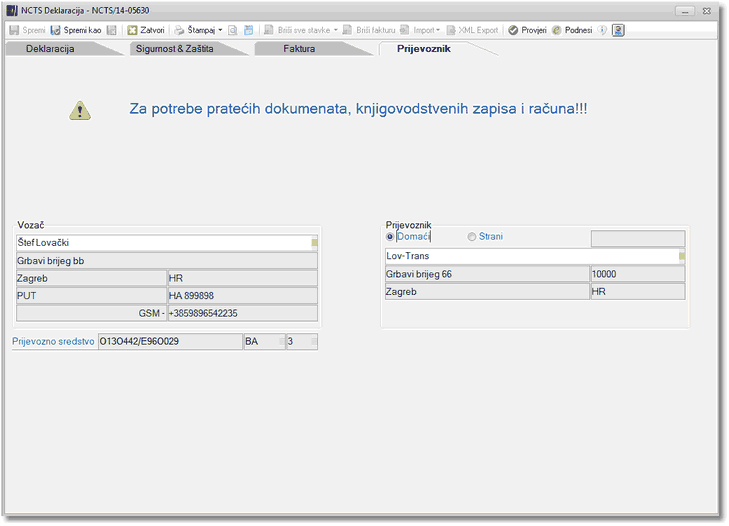Click the Štampaj print button
Viewport: 729px width, 526px height.
[x=195, y=30]
